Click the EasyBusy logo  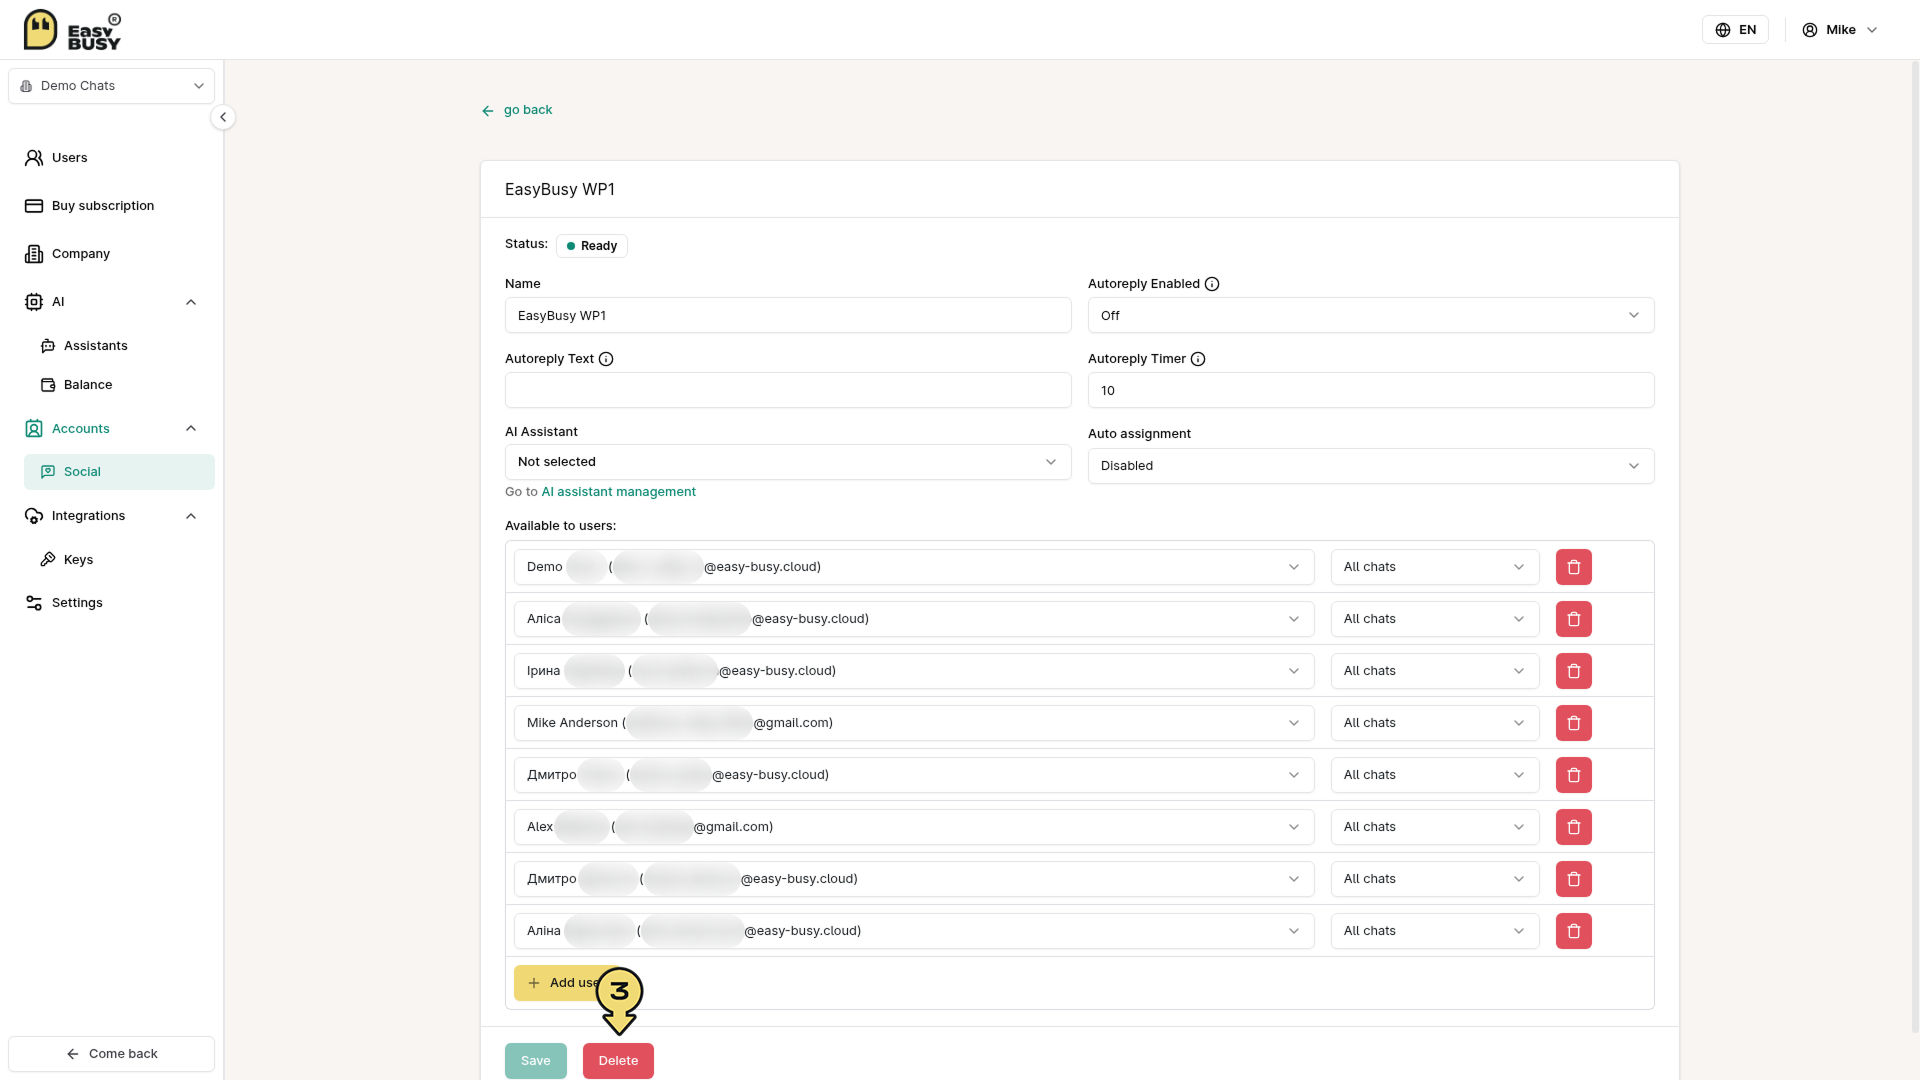[x=72, y=30]
